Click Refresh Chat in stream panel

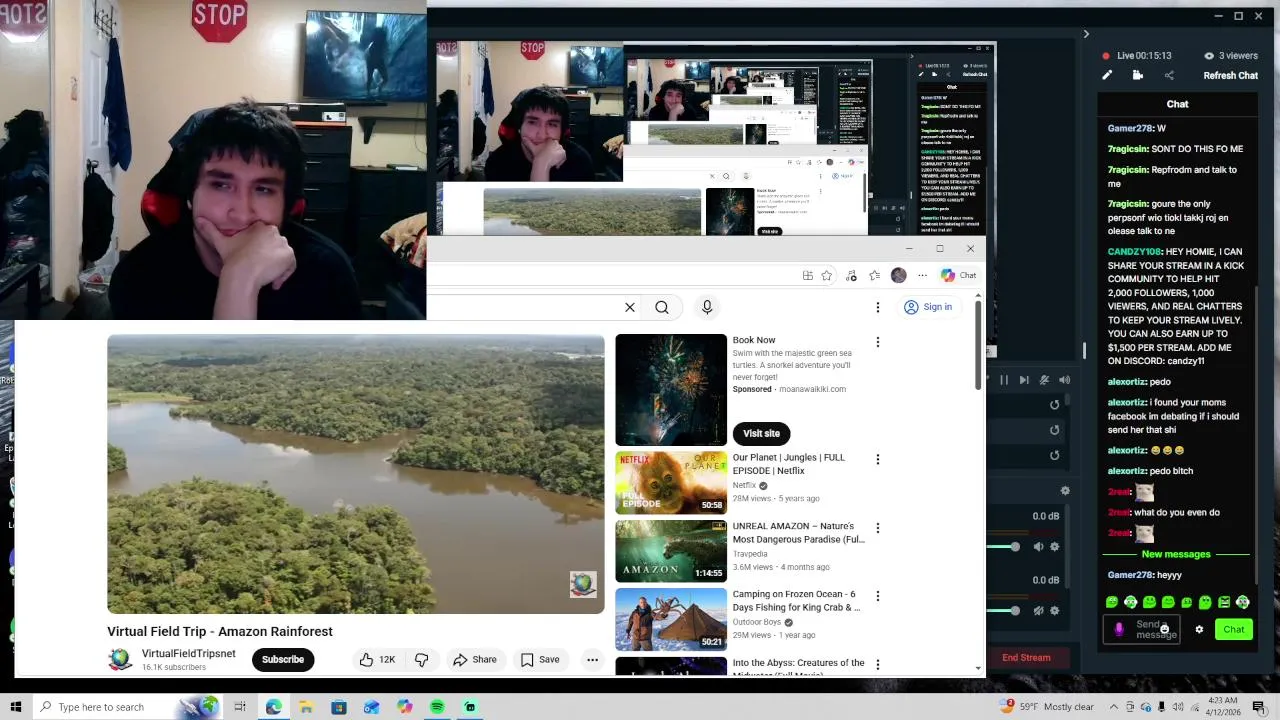point(1230,75)
